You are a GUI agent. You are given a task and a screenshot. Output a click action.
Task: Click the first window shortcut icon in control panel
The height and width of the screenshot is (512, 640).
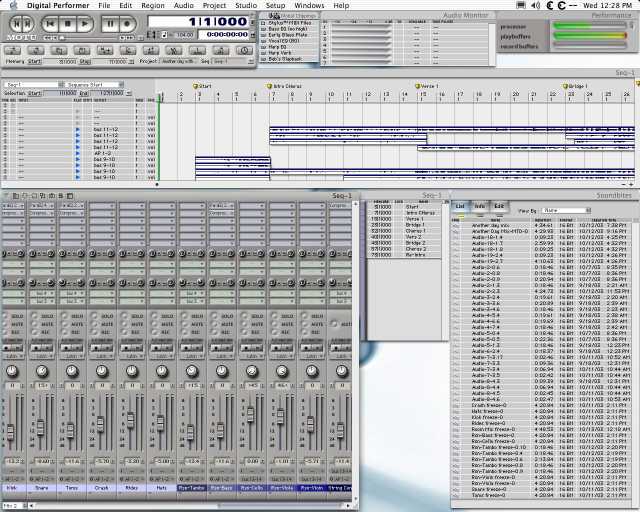pyautogui.click(x=13, y=51)
